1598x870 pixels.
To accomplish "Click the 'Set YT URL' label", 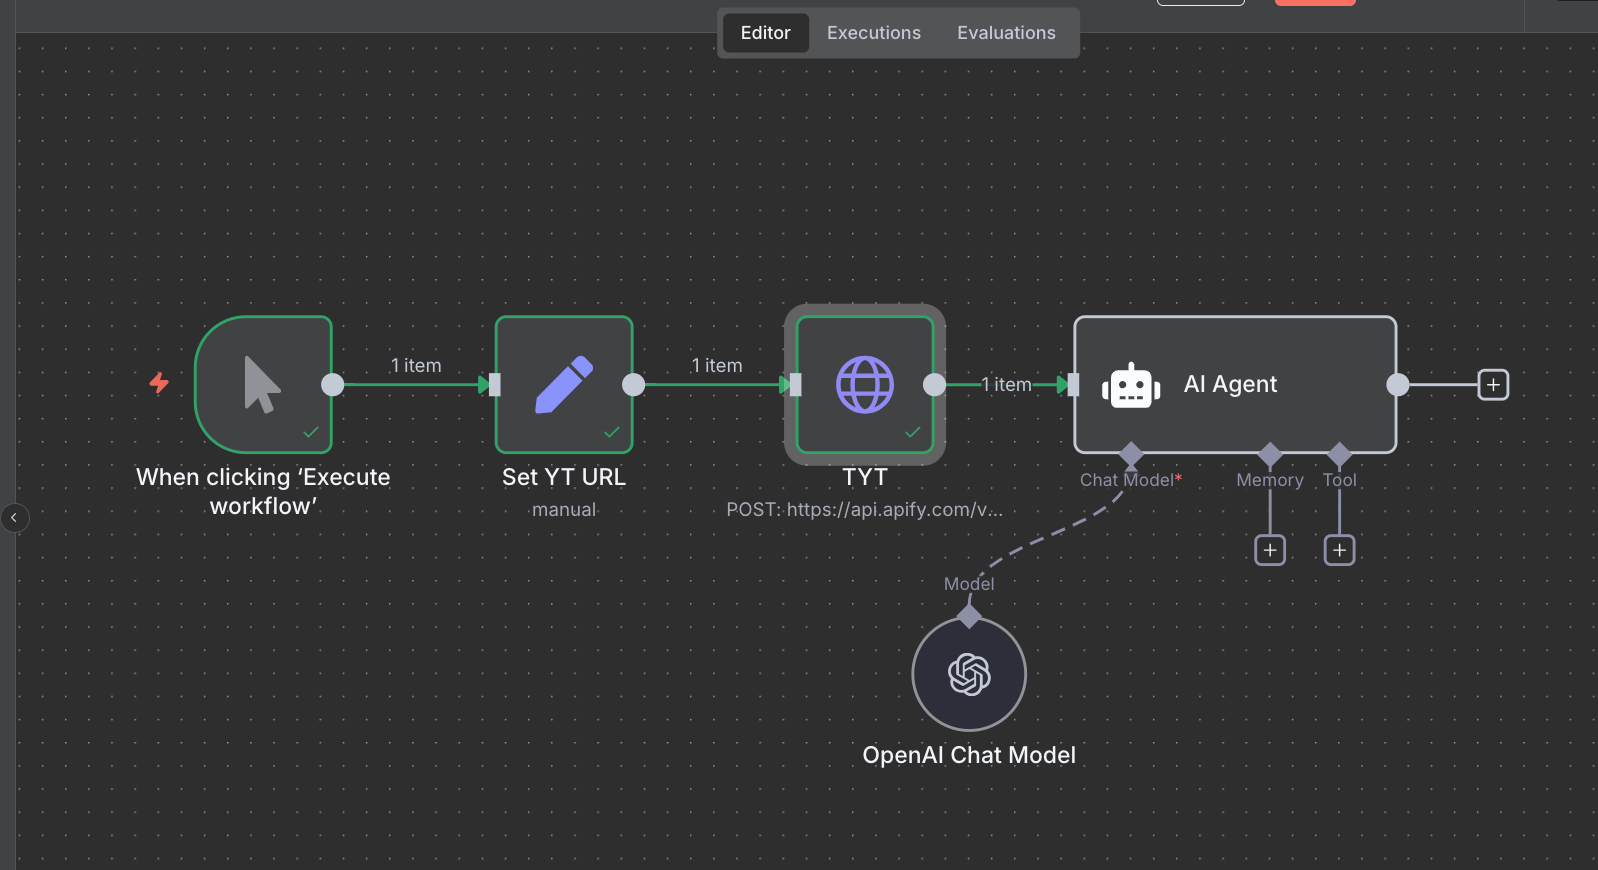I will coord(564,477).
